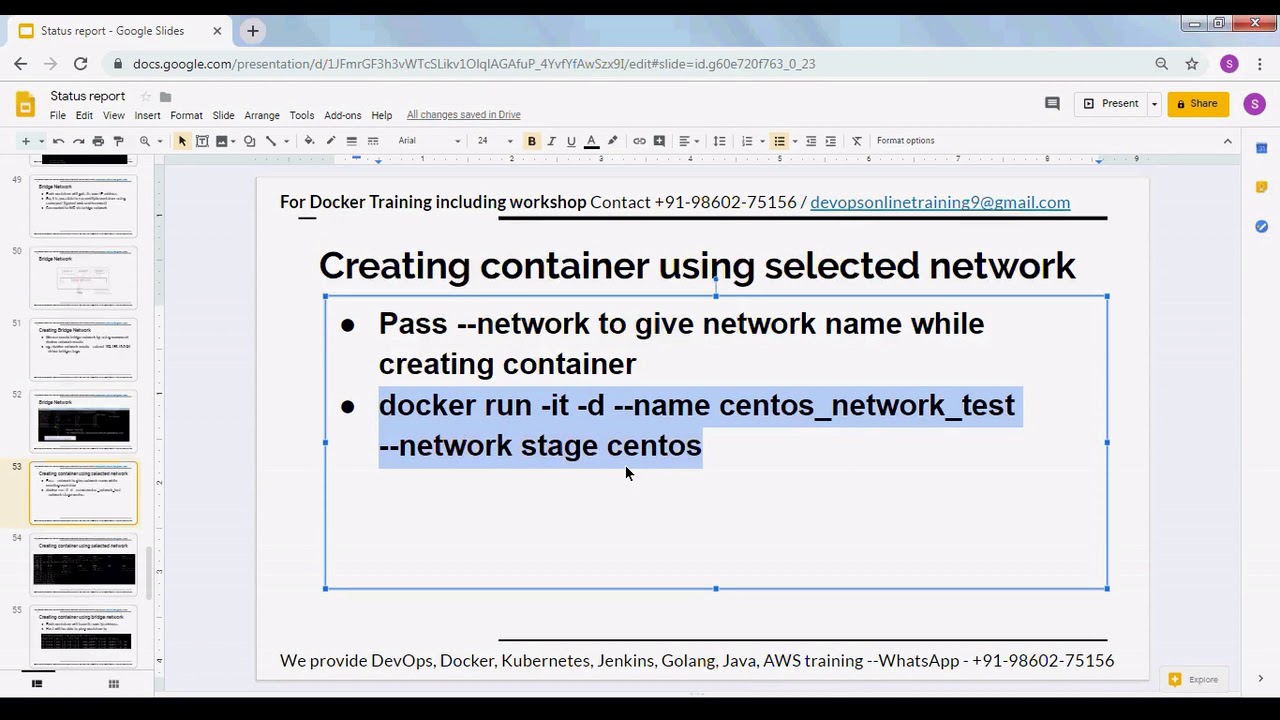The width and height of the screenshot is (1280, 720).
Task: Open the Arial font dropdown
Action: pos(429,141)
